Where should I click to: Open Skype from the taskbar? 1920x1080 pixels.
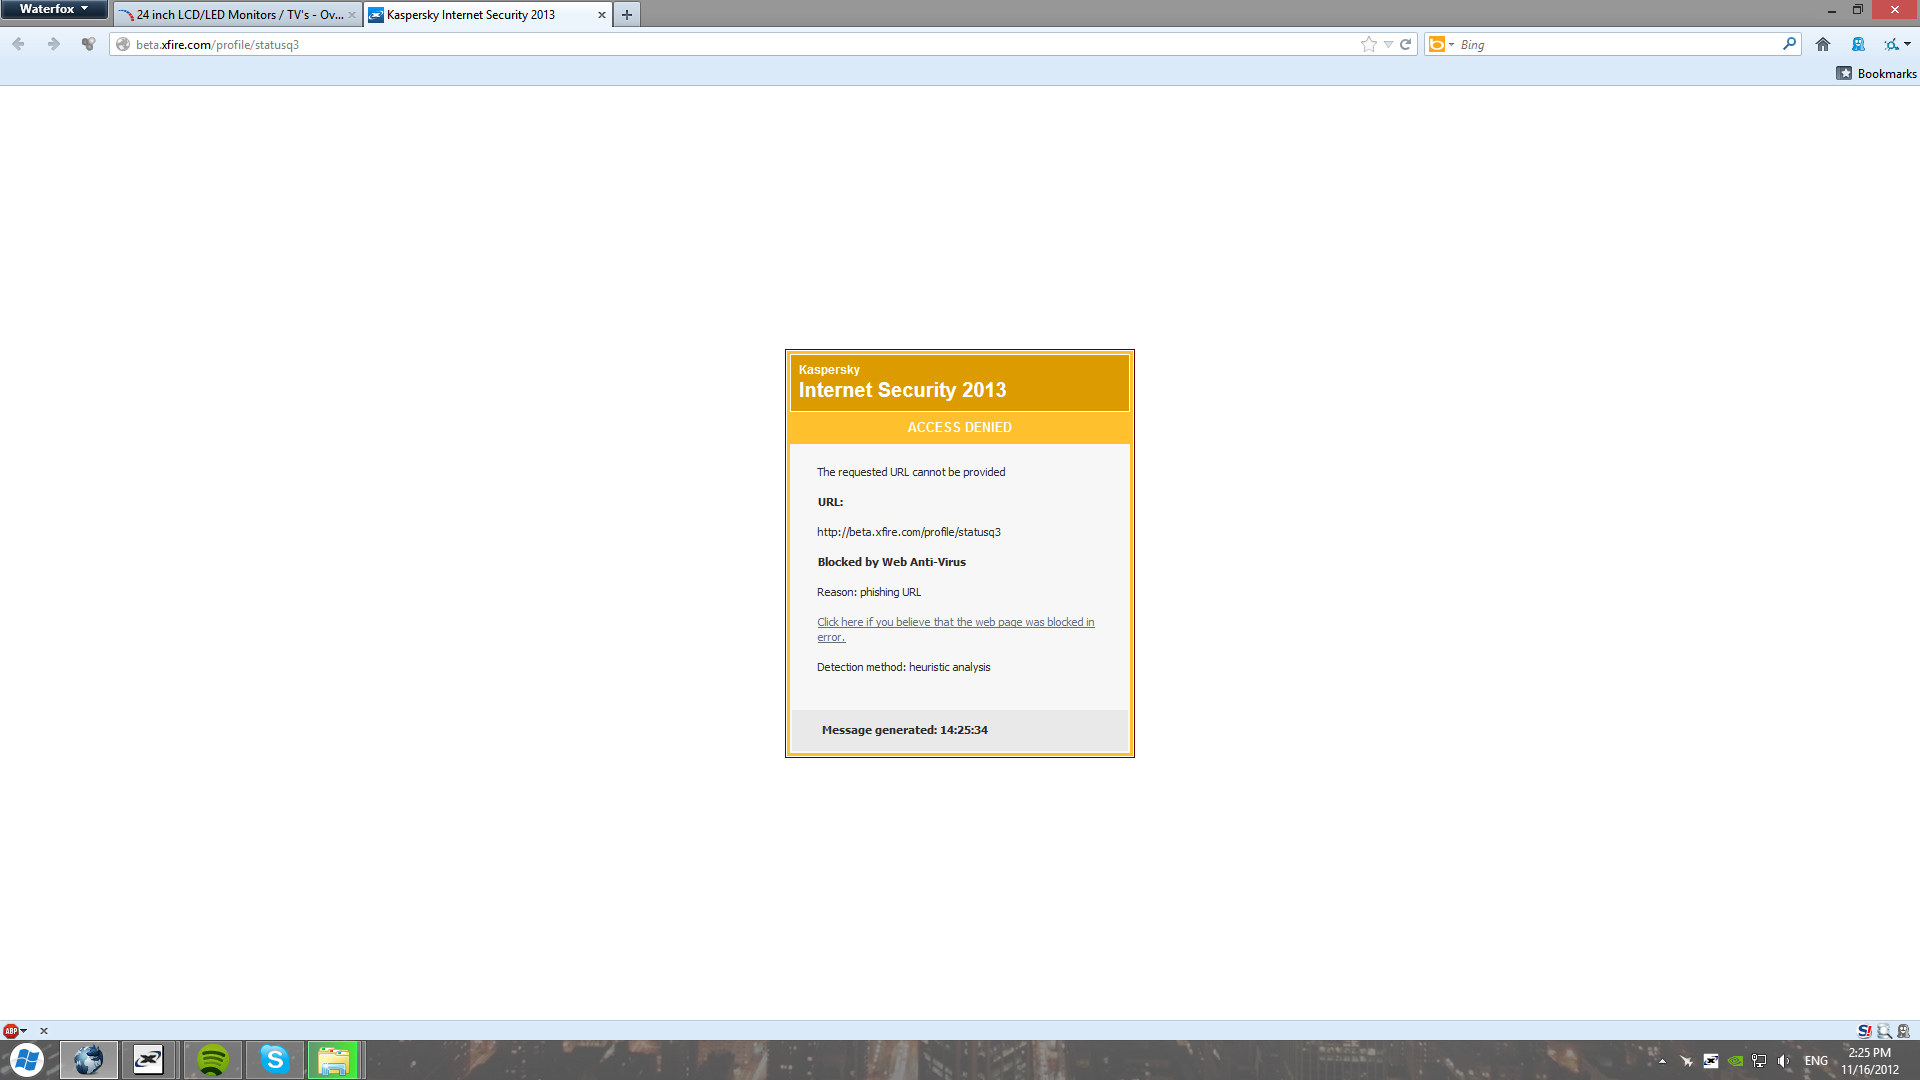click(274, 1060)
